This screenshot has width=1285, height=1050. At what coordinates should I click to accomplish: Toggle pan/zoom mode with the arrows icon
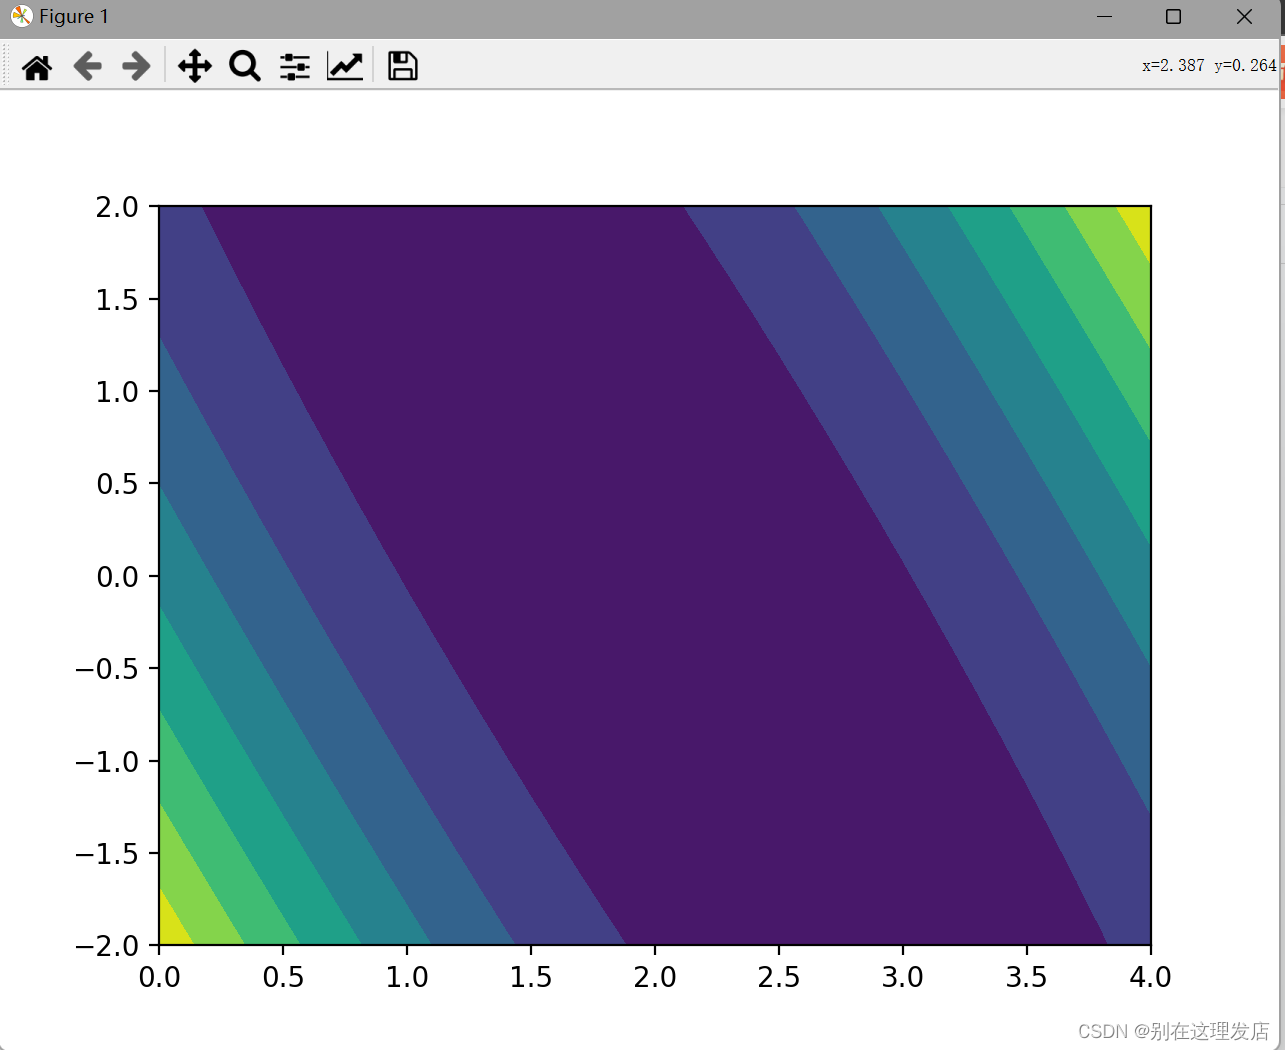pyautogui.click(x=194, y=65)
